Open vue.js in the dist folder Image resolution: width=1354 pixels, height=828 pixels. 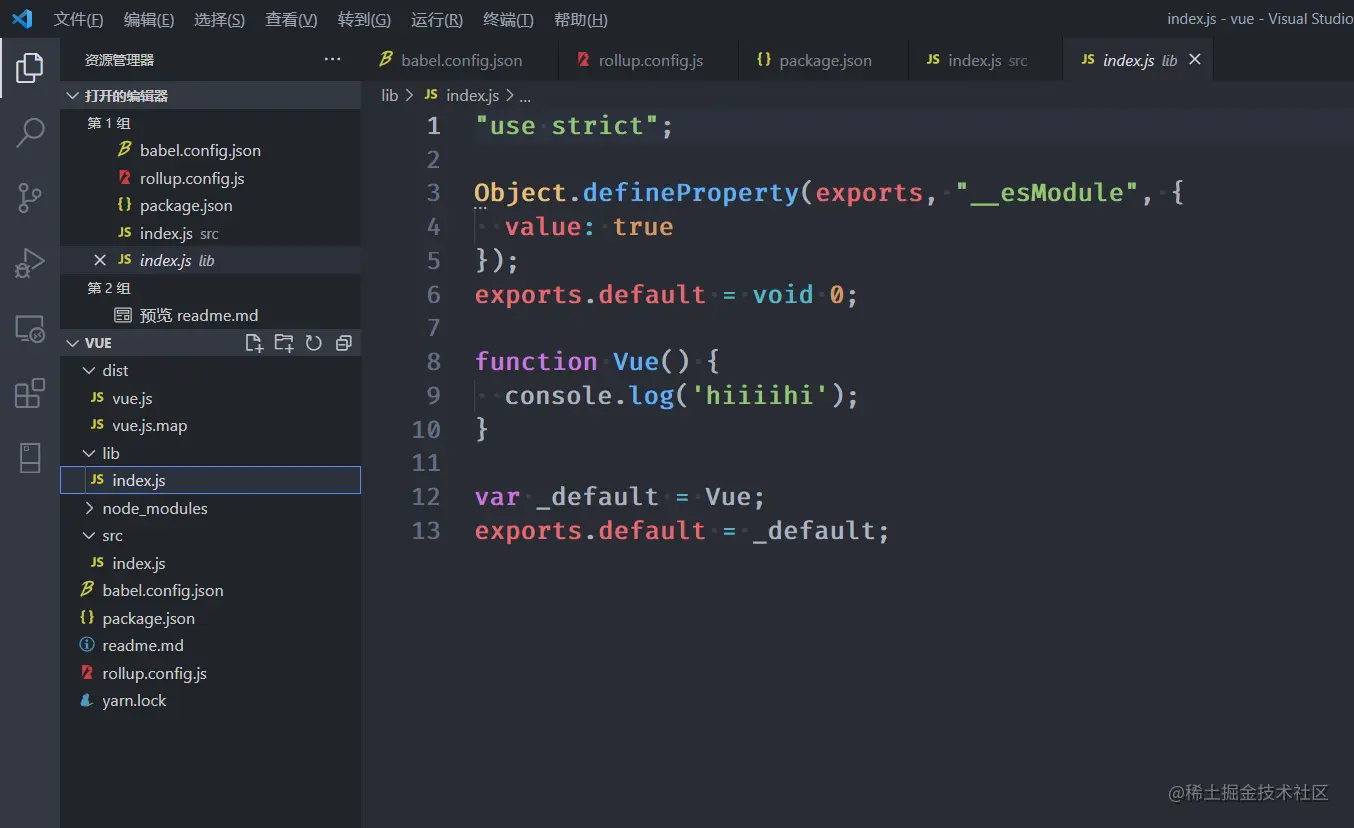pyautogui.click(x=210, y=398)
